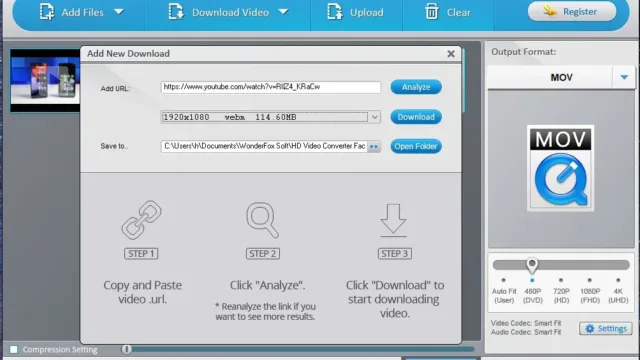Screen dimensions: 640x360
Task: Select 1080P (FHD) resolution
Action: tap(590, 291)
